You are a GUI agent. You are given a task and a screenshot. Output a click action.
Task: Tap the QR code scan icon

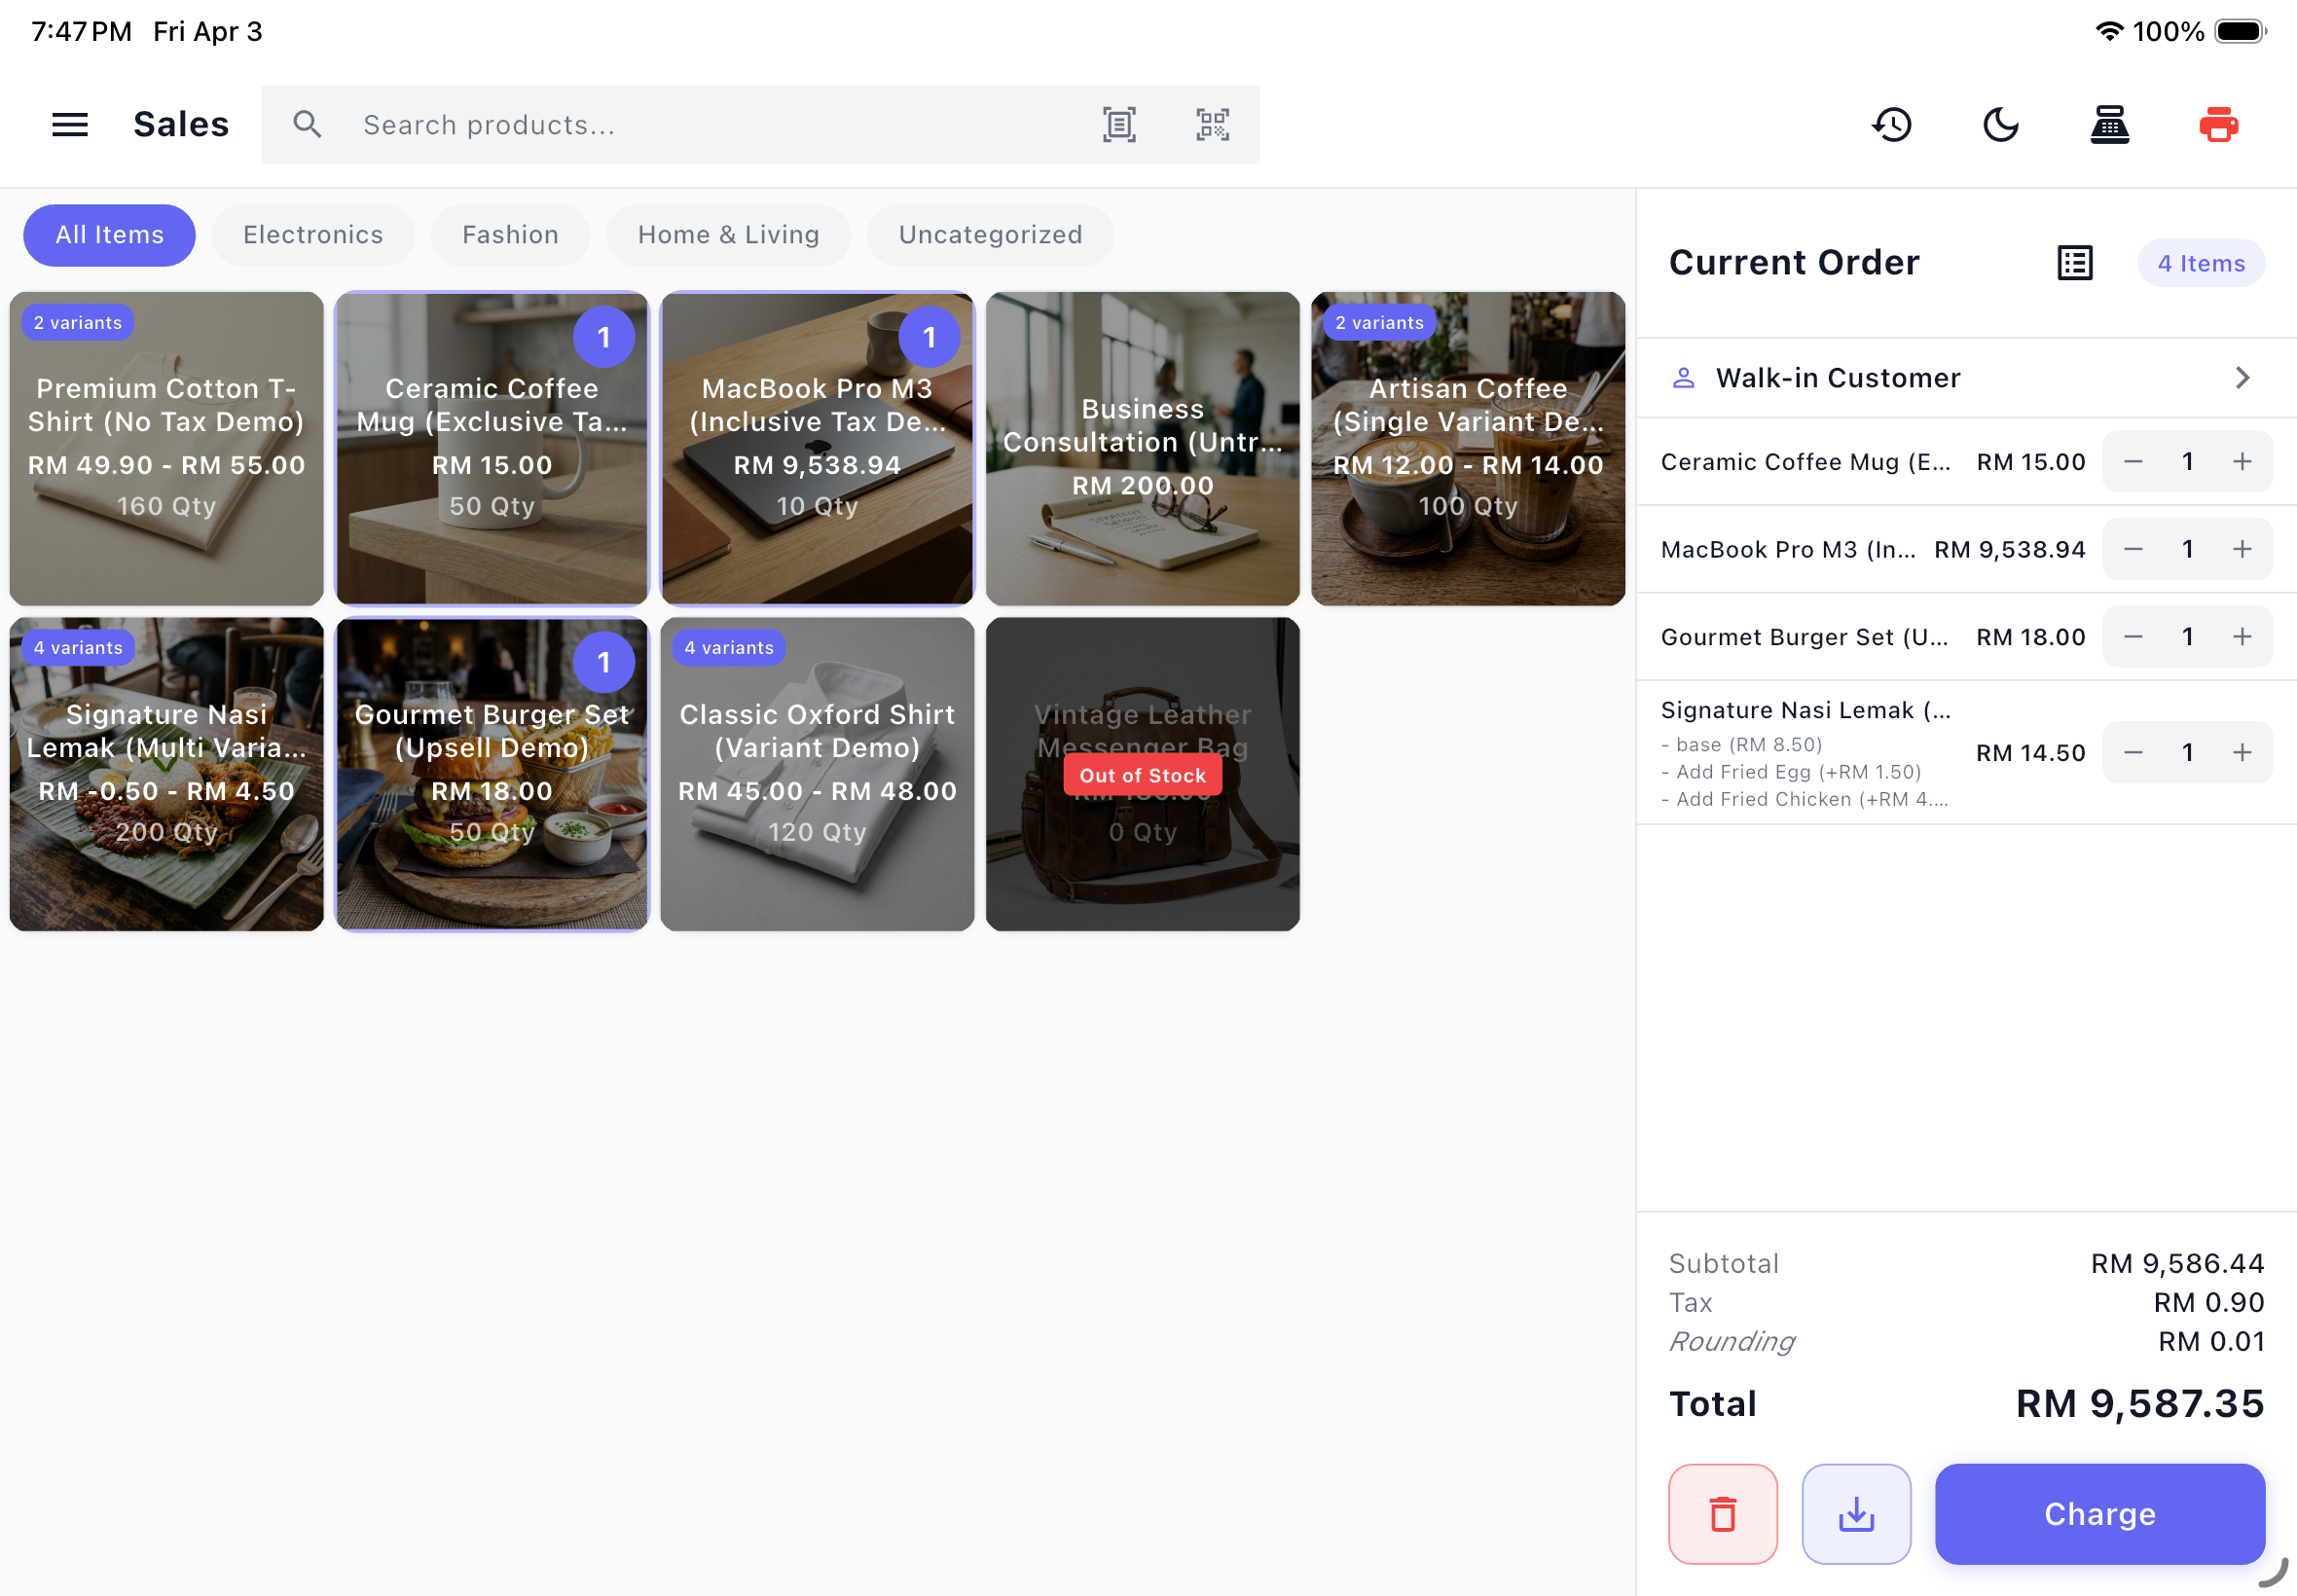click(x=1212, y=125)
